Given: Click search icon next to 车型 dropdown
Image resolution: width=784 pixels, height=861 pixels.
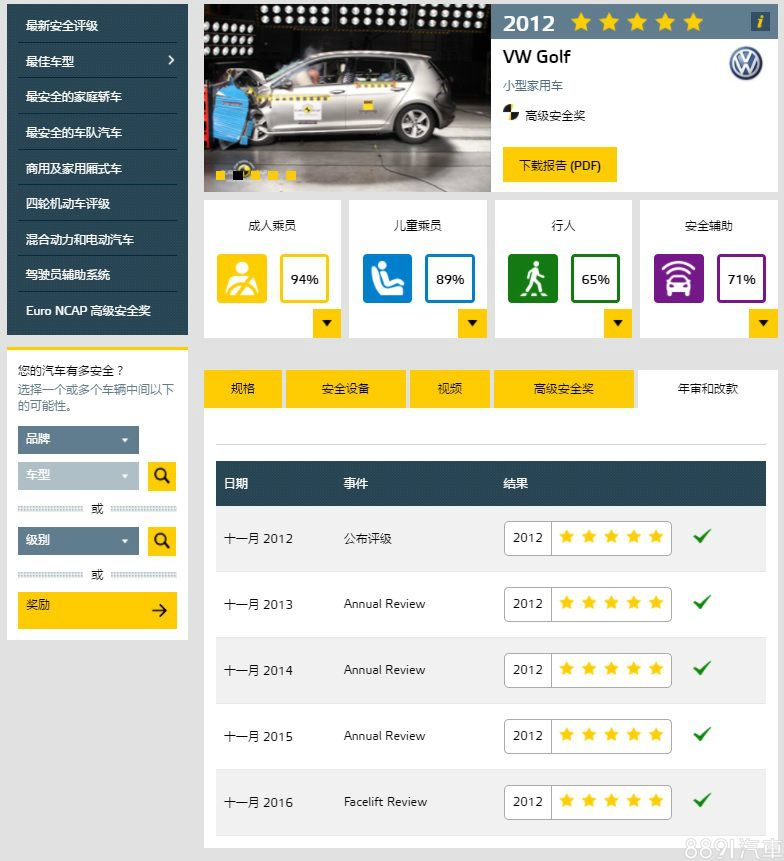Looking at the screenshot, I should tap(162, 476).
